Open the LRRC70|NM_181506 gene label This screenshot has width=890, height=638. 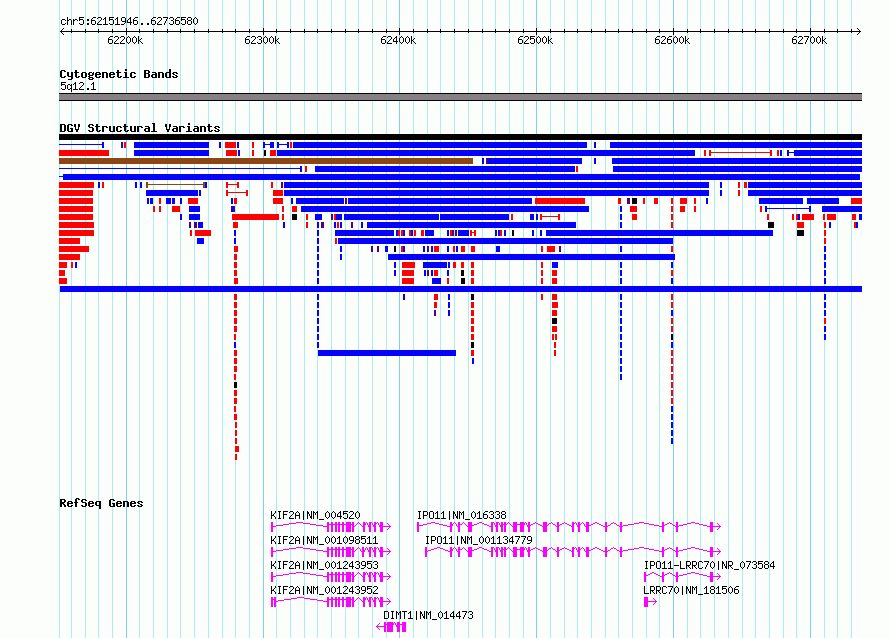coord(691,590)
